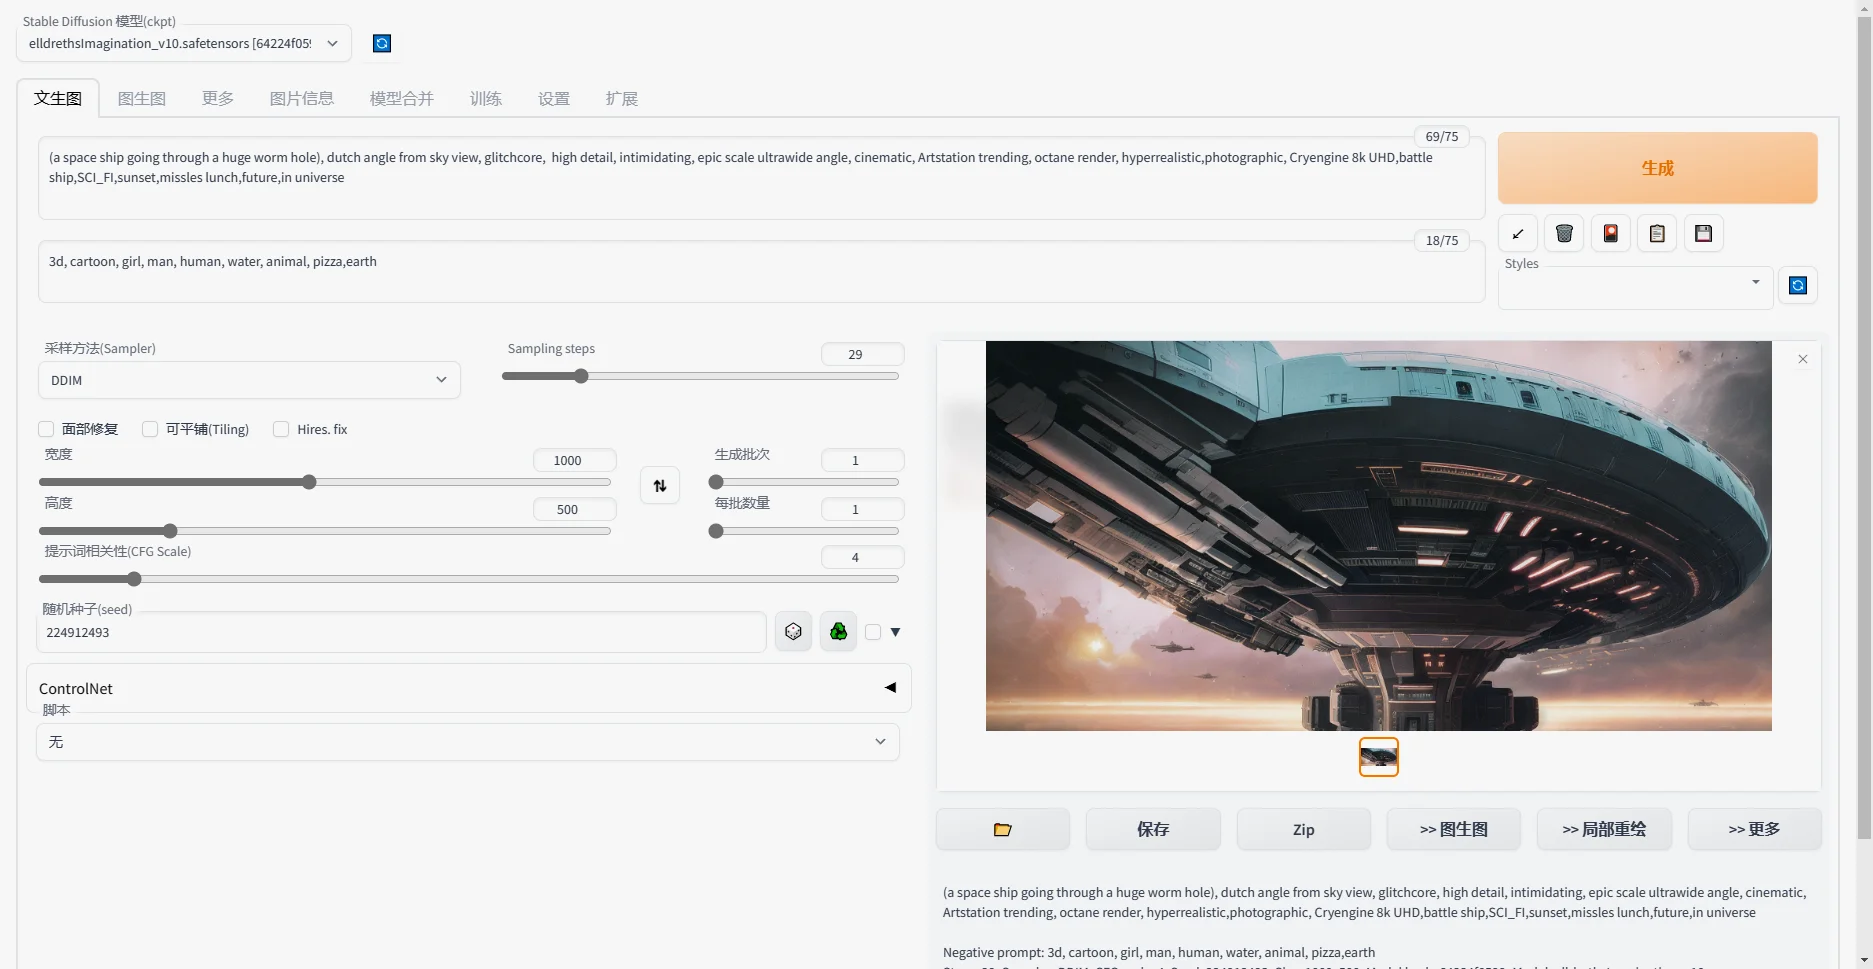
Task: Close the generated image preview
Action: coord(1803,359)
